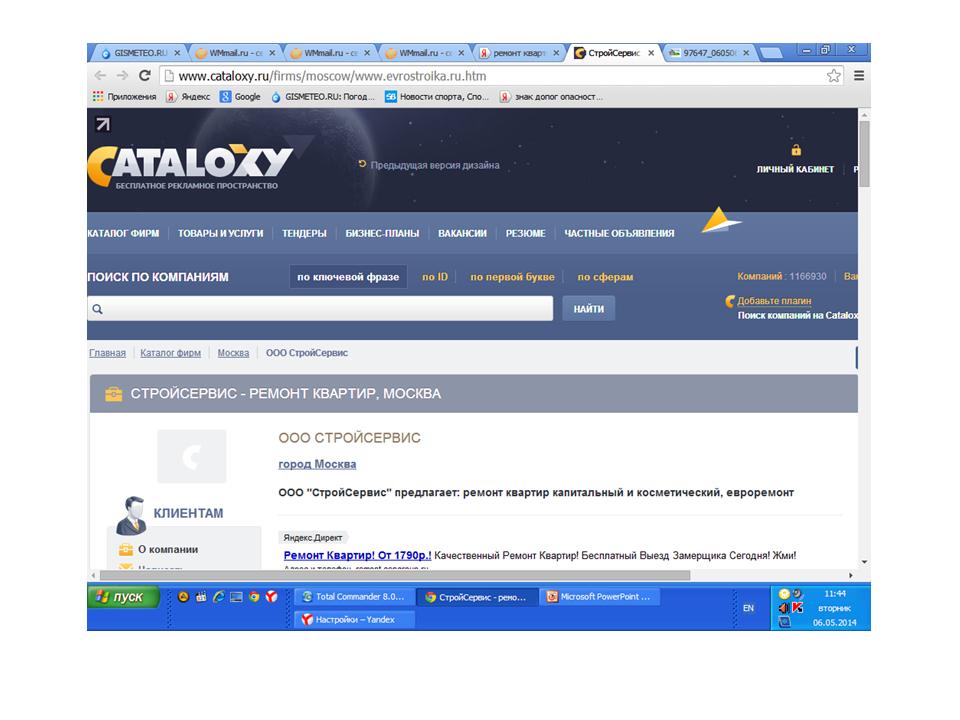This screenshot has height=720, width=960.
Task: Click the briefcase icon in the page header
Action: tap(113, 394)
